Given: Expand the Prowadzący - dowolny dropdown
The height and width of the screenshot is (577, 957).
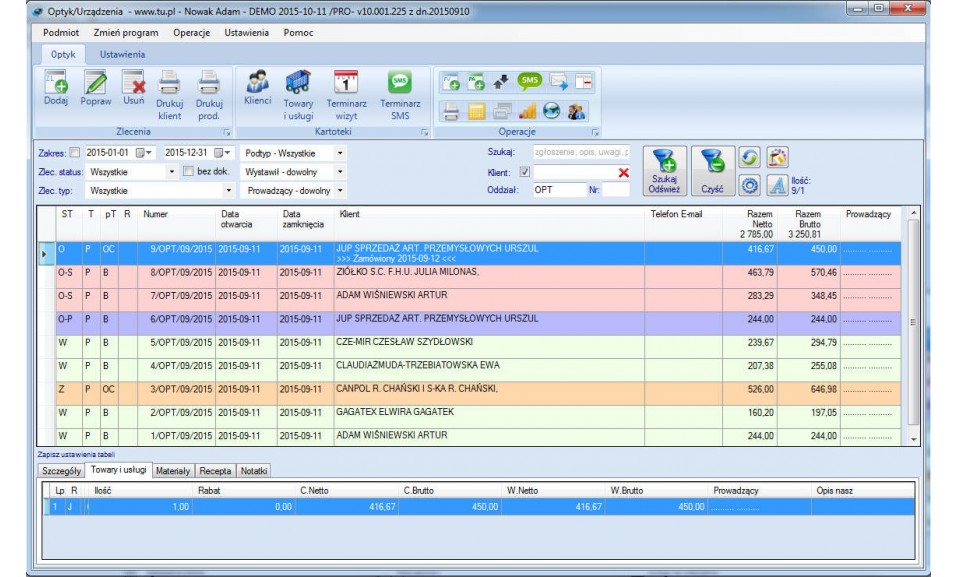Looking at the screenshot, I should 340,189.
